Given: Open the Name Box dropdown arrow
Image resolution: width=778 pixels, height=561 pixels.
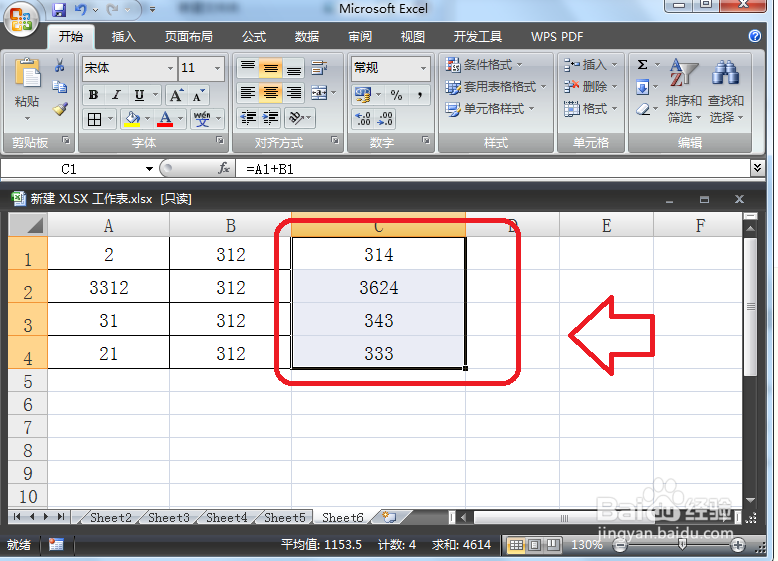Looking at the screenshot, I should (149, 169).
